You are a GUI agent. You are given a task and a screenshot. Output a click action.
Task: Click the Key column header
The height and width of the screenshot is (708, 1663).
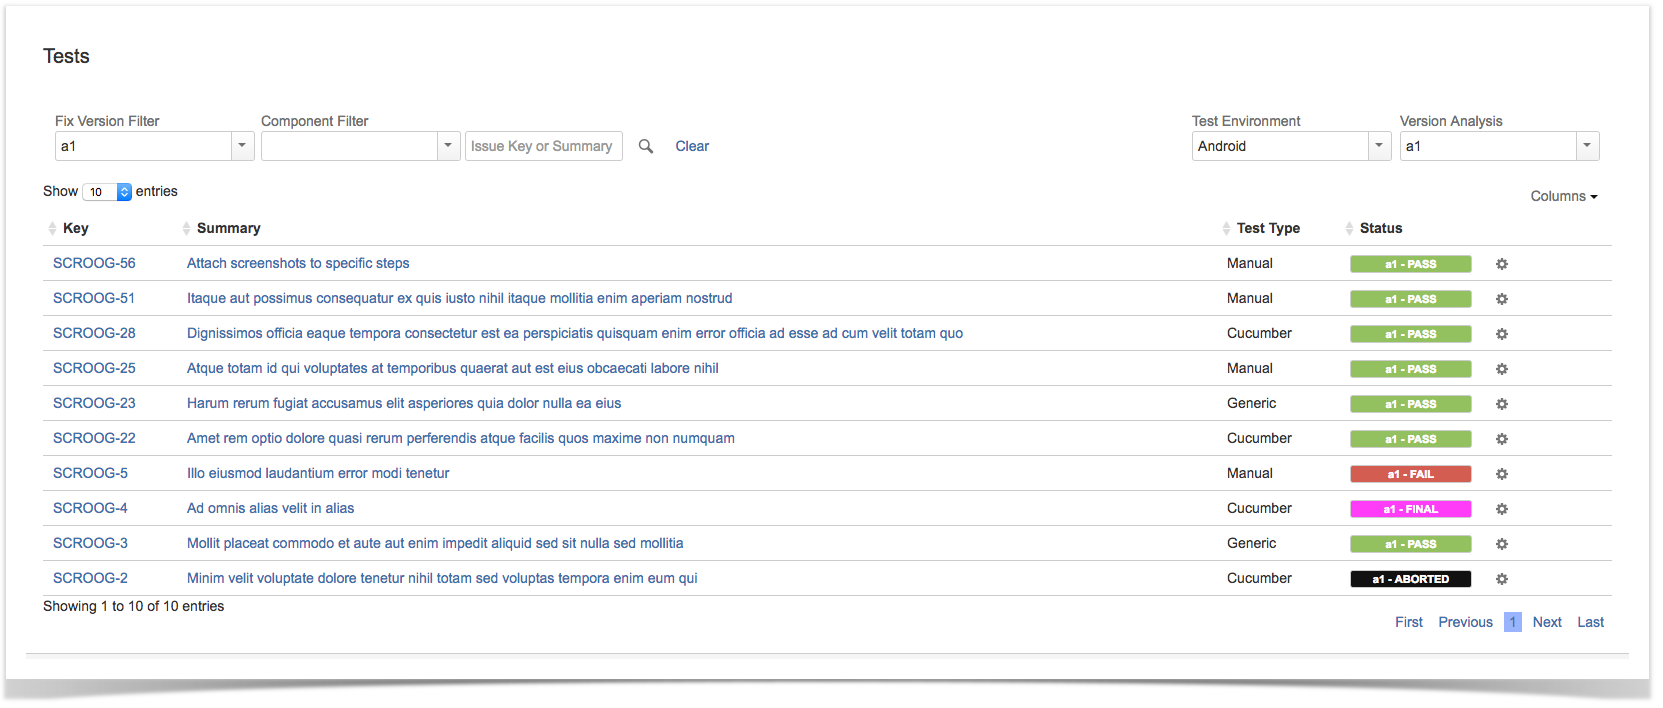pos(76,228)
